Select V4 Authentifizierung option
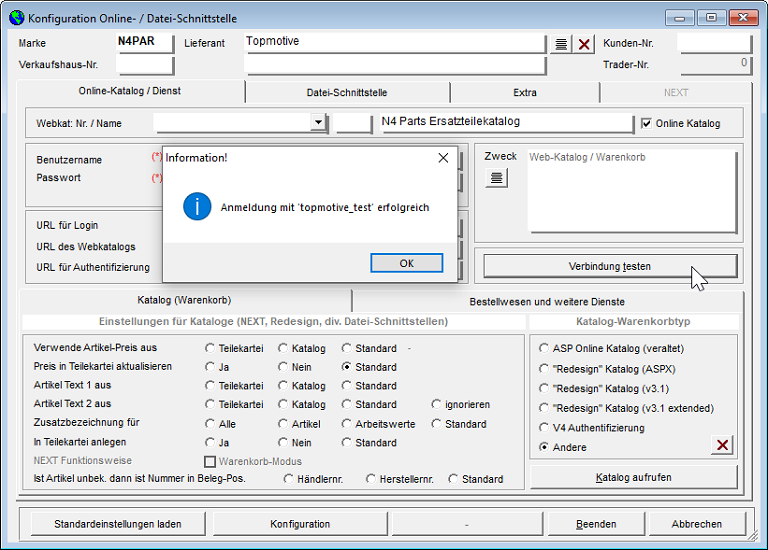Viewport: 768px width, 550px height. [544, 428]
